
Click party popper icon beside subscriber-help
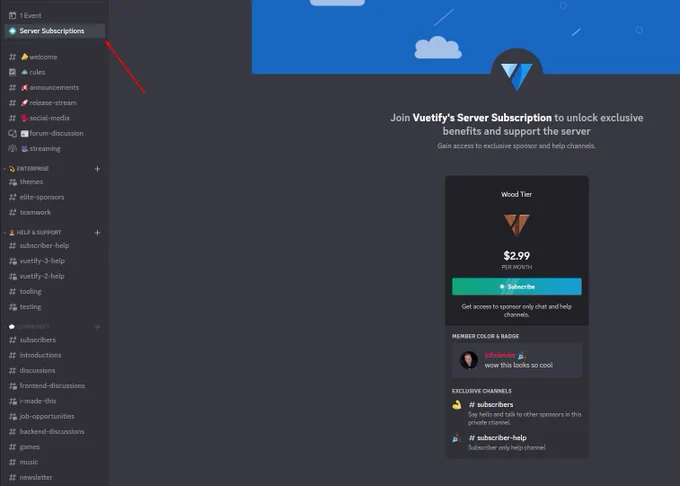[457, 438]
